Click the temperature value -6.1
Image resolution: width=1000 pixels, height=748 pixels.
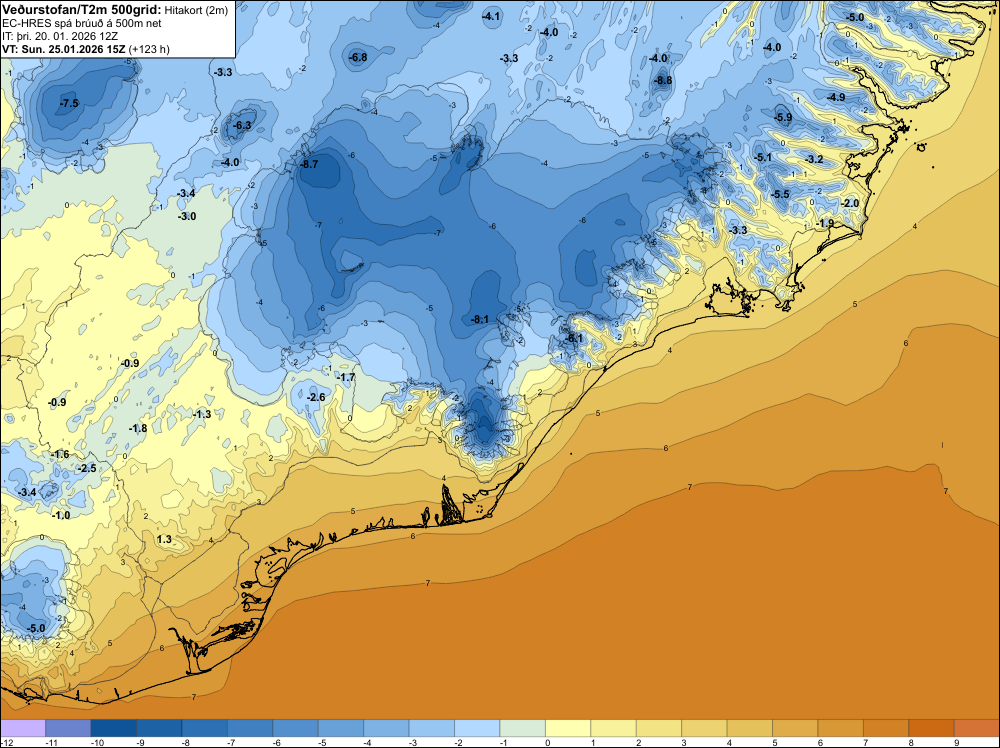tap(574, 339)
